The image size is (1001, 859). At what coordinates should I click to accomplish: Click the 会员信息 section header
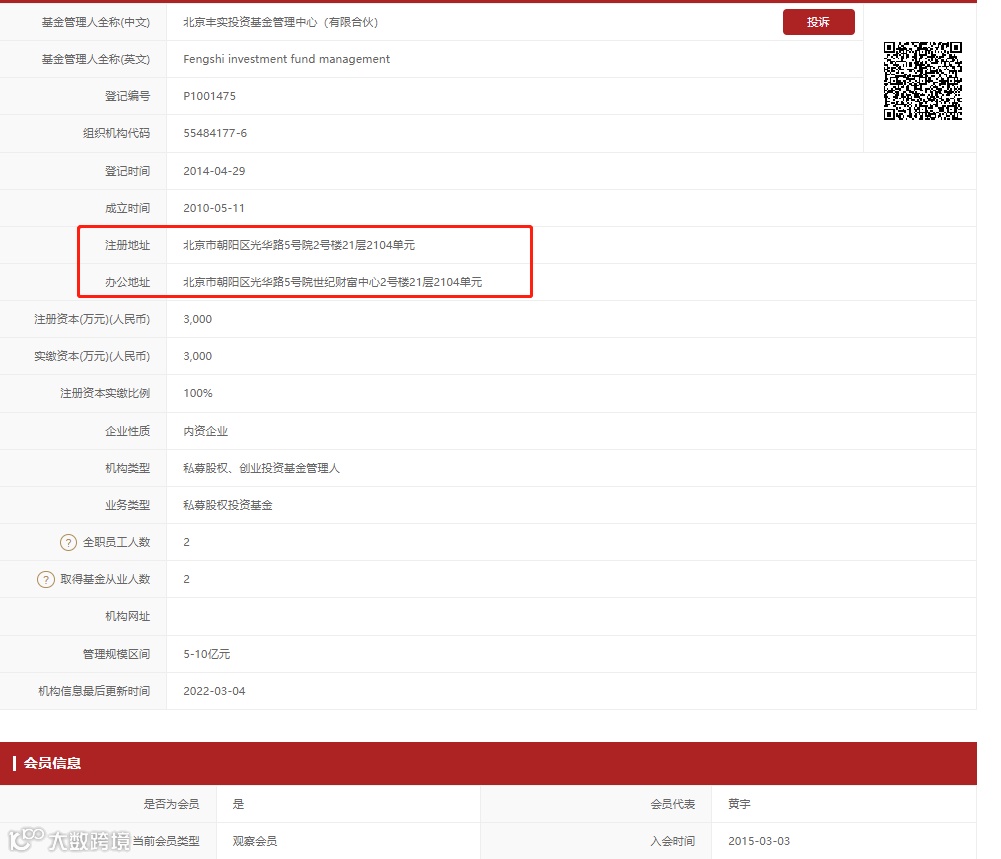488,763
